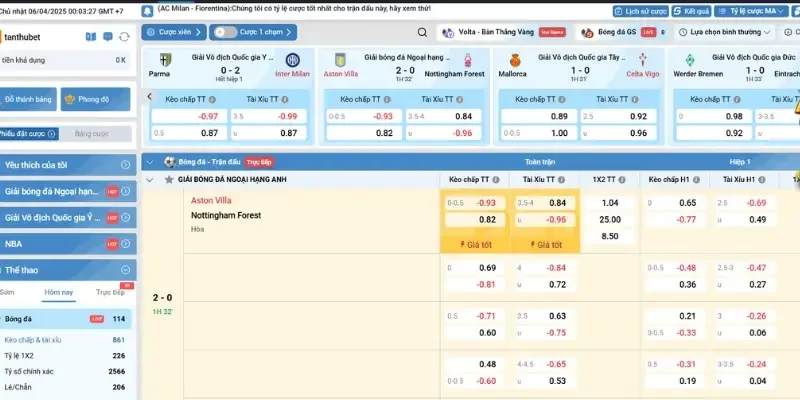Select Aston Villa odds -0.93 in highlighted cell
The height and width of the screenshot is (400, 800).
(486, 203)
